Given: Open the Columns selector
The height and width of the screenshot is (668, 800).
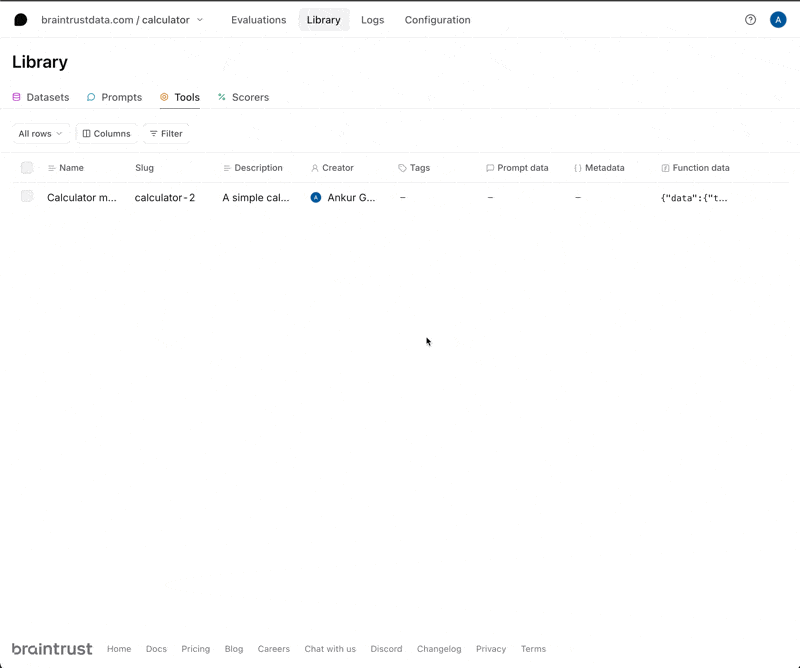Looking at the screenshot, I should tap(107, 134).
